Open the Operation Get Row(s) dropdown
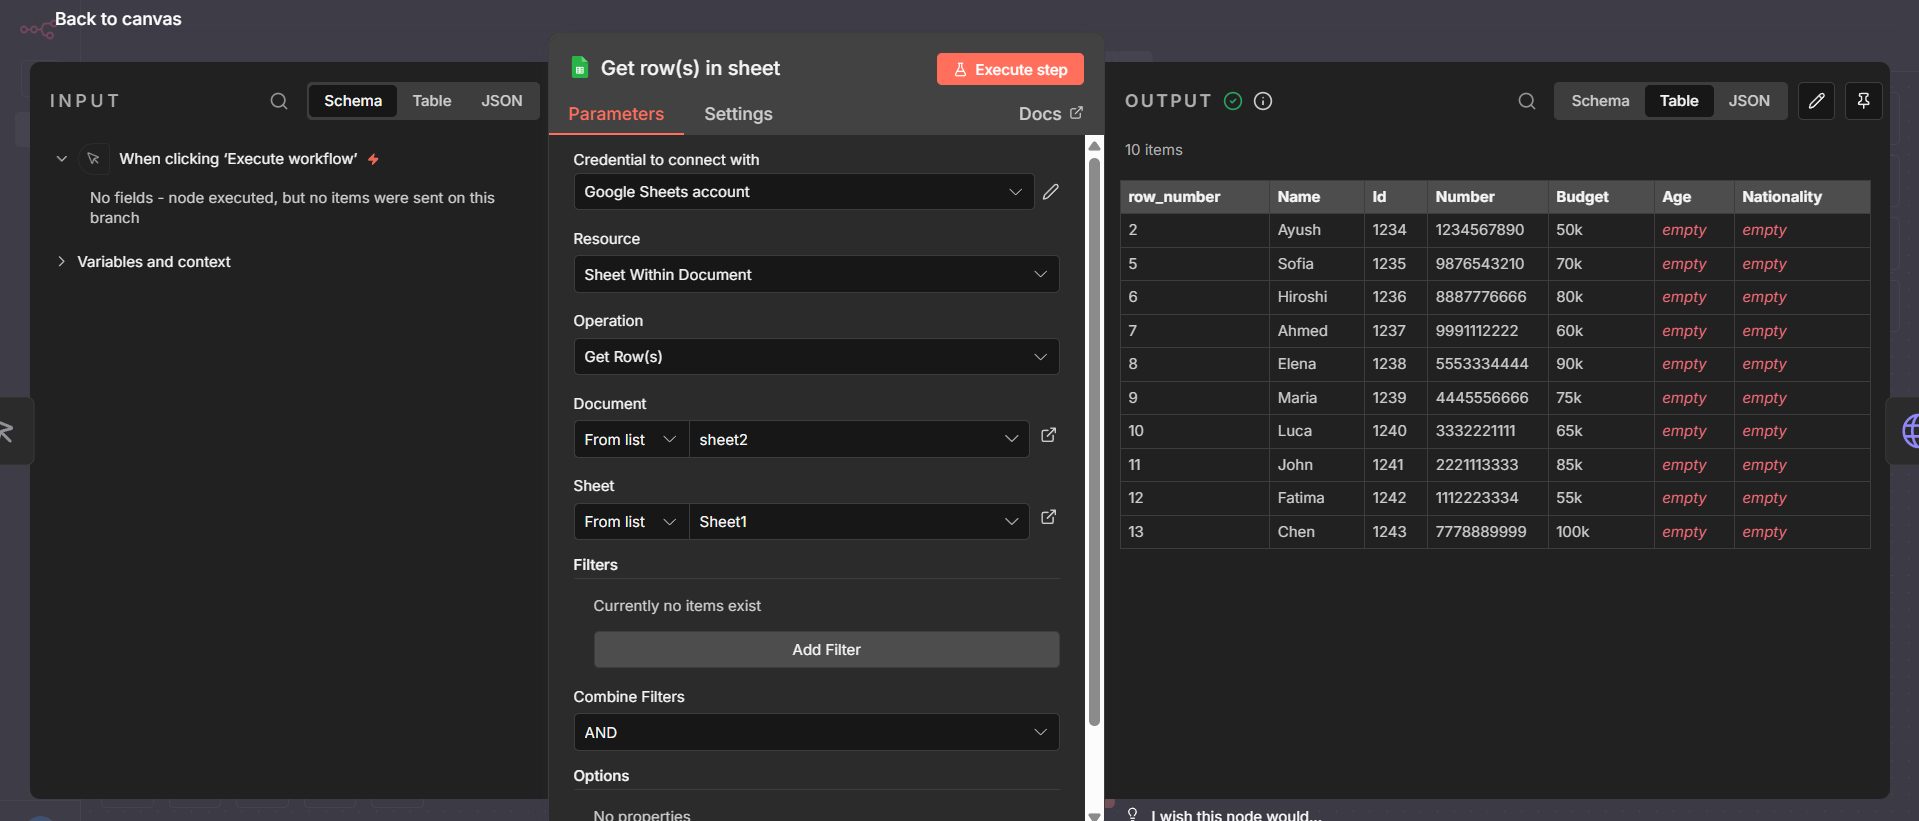Image resolution: width=1919 pixels, height=821 pixels. tap(816, 357)
